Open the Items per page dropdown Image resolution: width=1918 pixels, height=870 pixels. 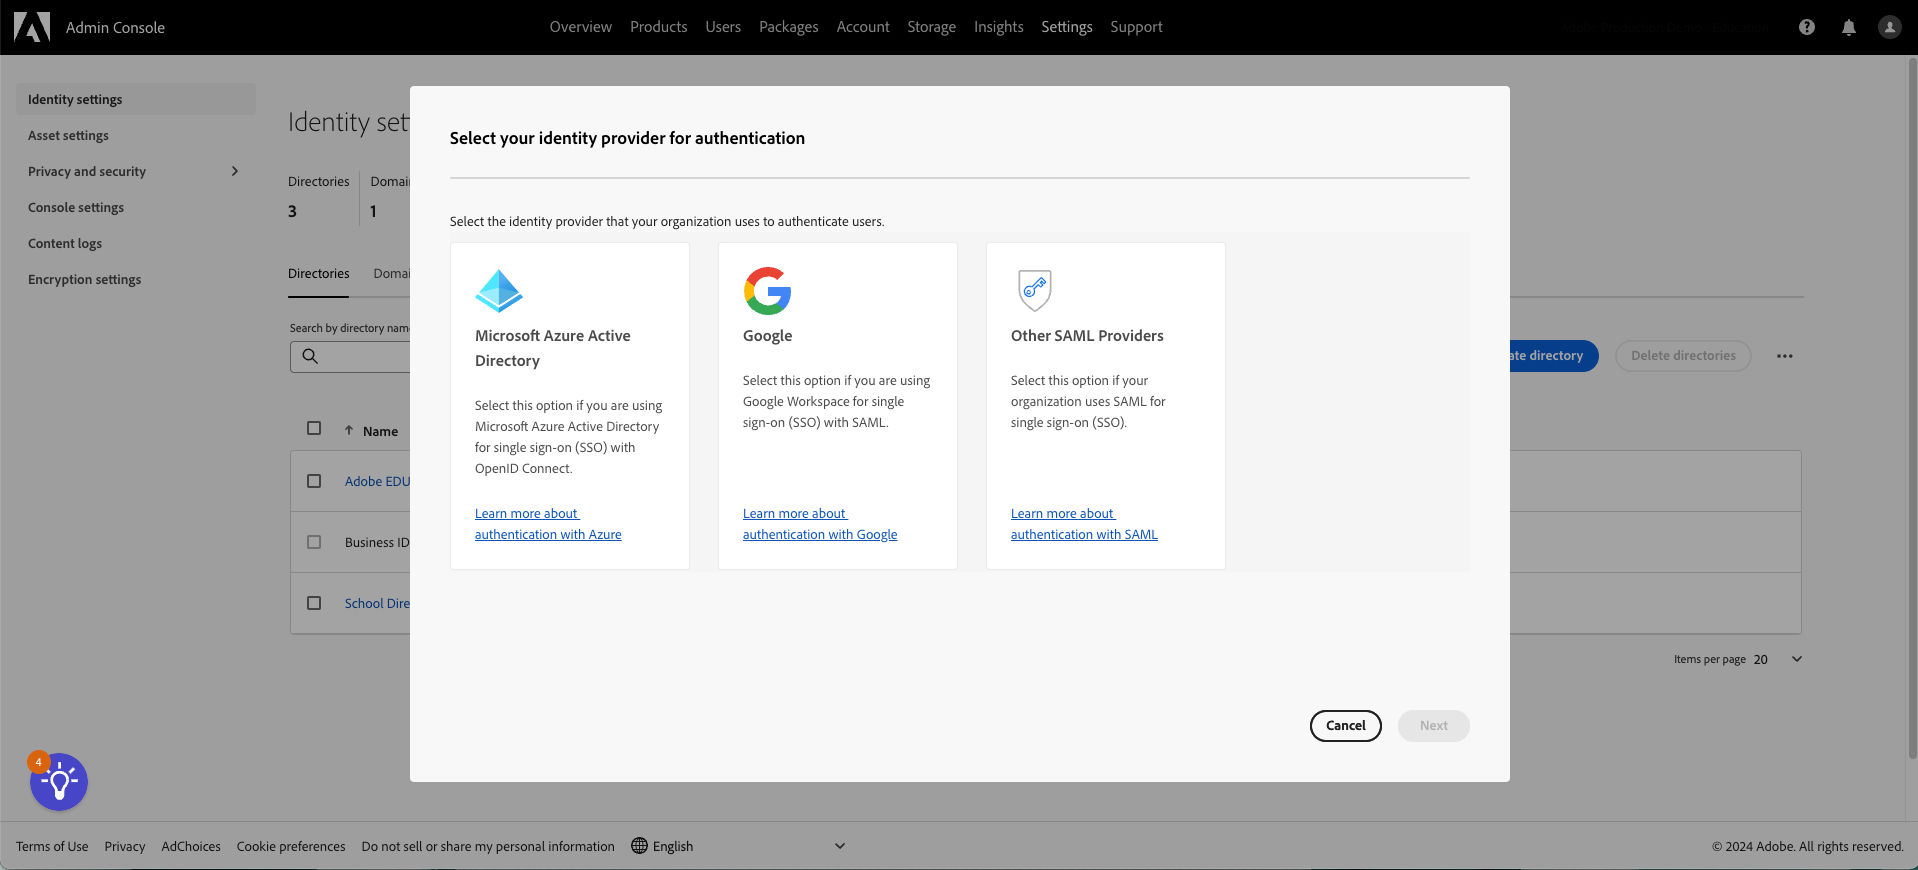click(1778, 659)
